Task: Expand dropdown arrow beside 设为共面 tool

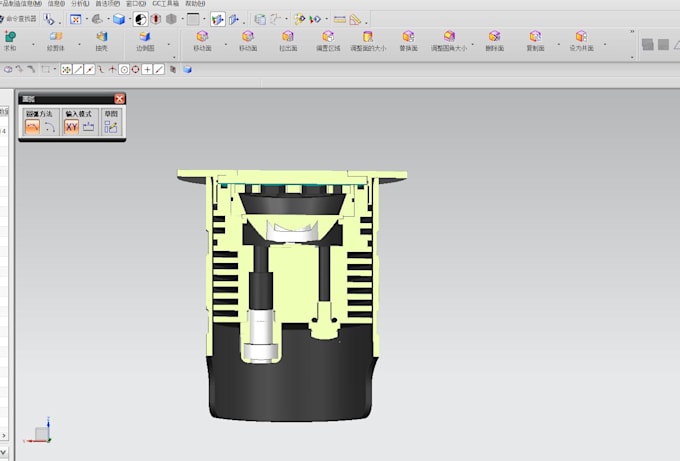Action: click(605, 44)
